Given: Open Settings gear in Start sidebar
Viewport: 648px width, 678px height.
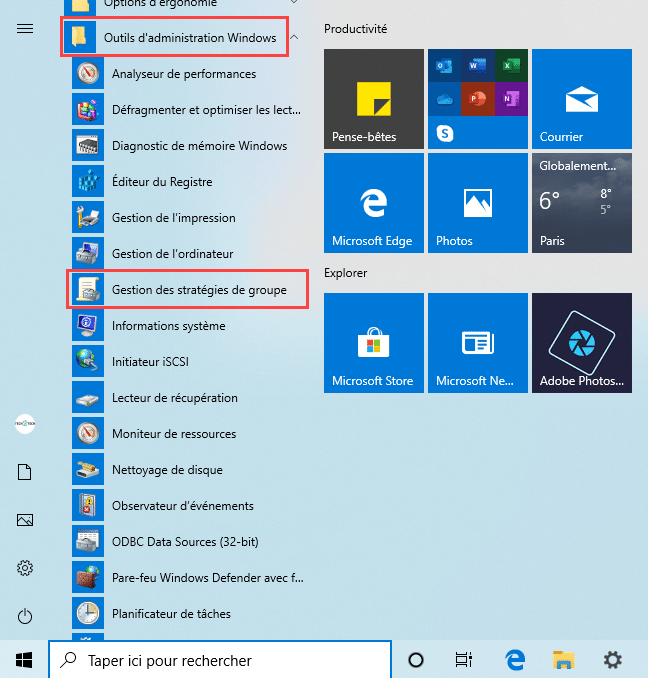Looking at the screenshot, I should (x=25, y=568).
